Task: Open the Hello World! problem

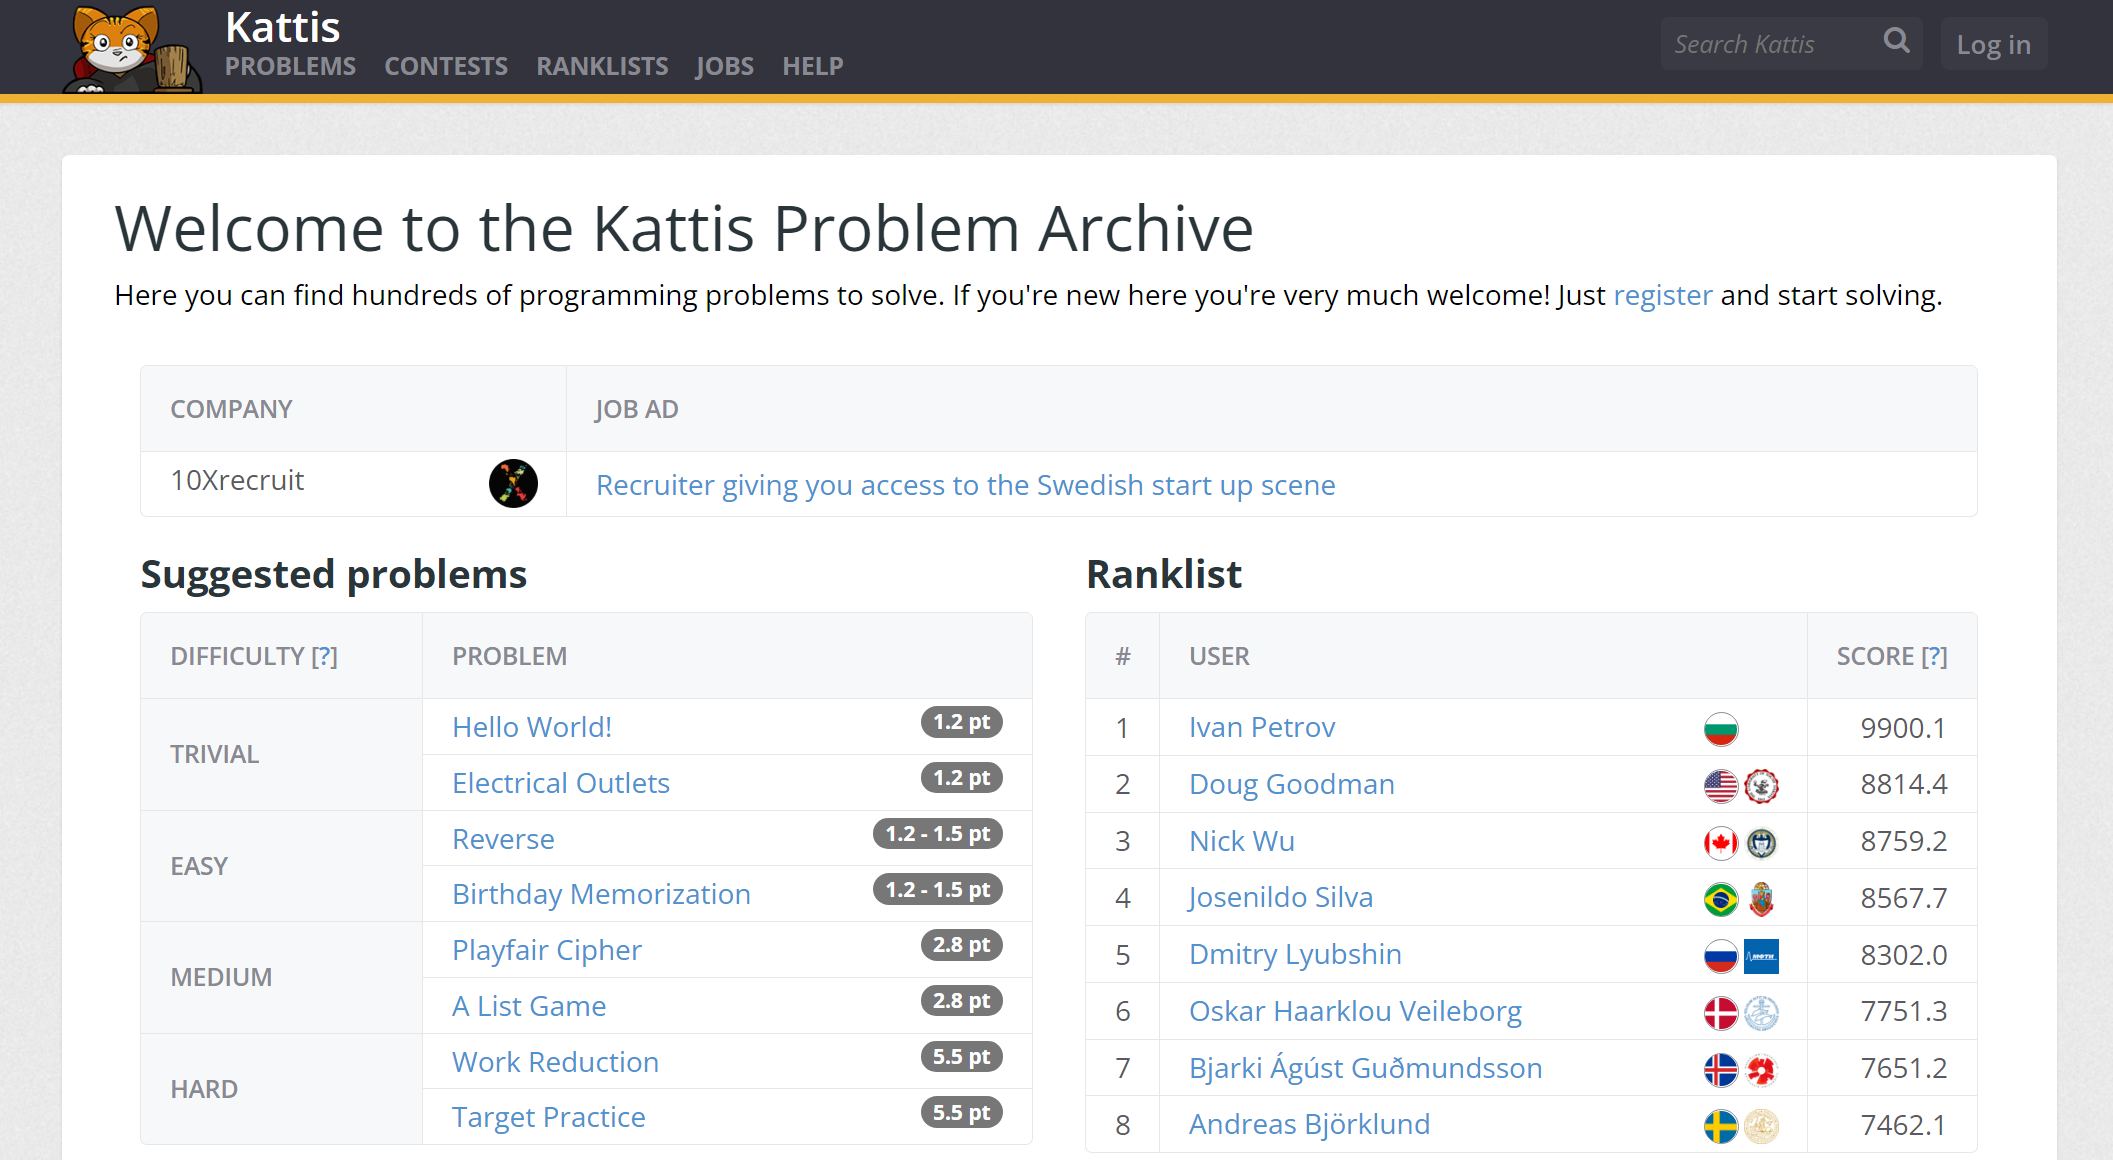Action: coord(531,727)
